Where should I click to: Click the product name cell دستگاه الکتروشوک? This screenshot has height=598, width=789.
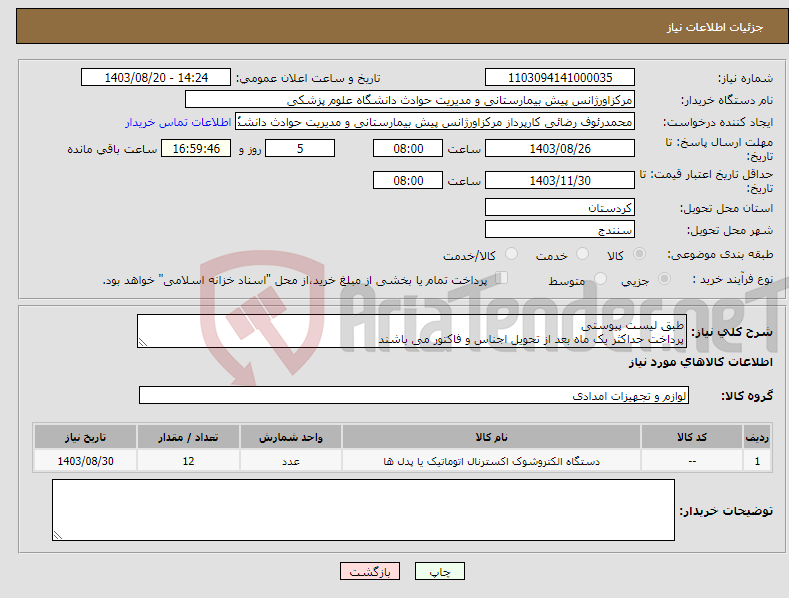click(491, 461)
